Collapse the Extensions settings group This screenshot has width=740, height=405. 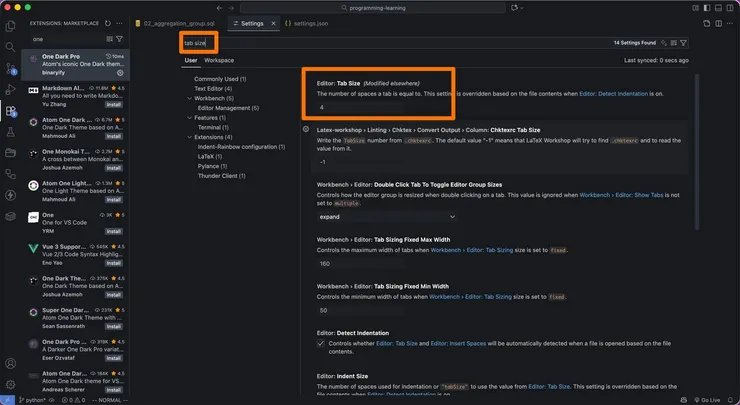click(190, 137)
